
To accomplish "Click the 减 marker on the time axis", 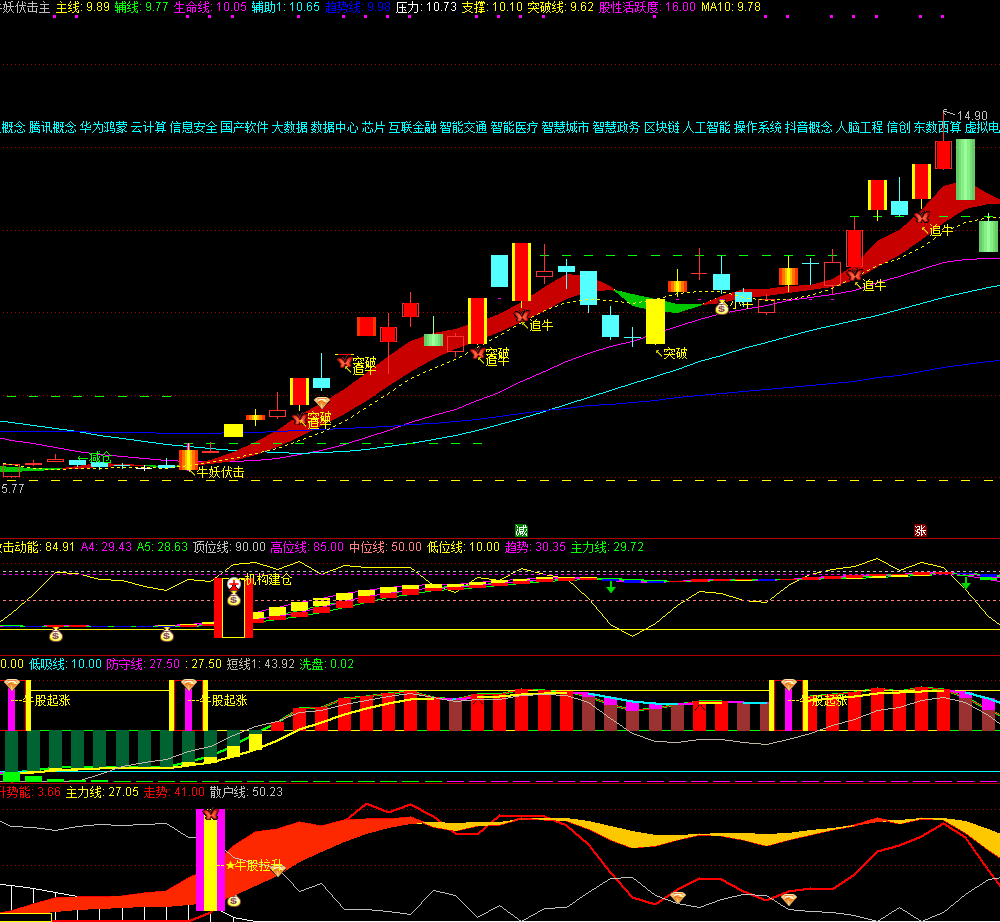I will pyautogui.click(x=521, y=530).
